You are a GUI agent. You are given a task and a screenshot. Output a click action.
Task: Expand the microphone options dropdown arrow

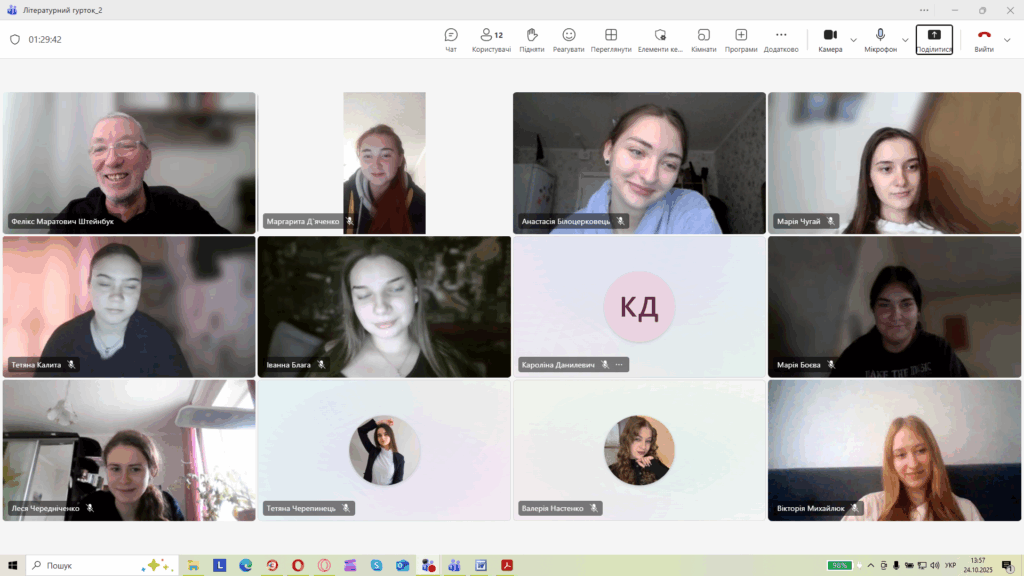tap(905, 40)
